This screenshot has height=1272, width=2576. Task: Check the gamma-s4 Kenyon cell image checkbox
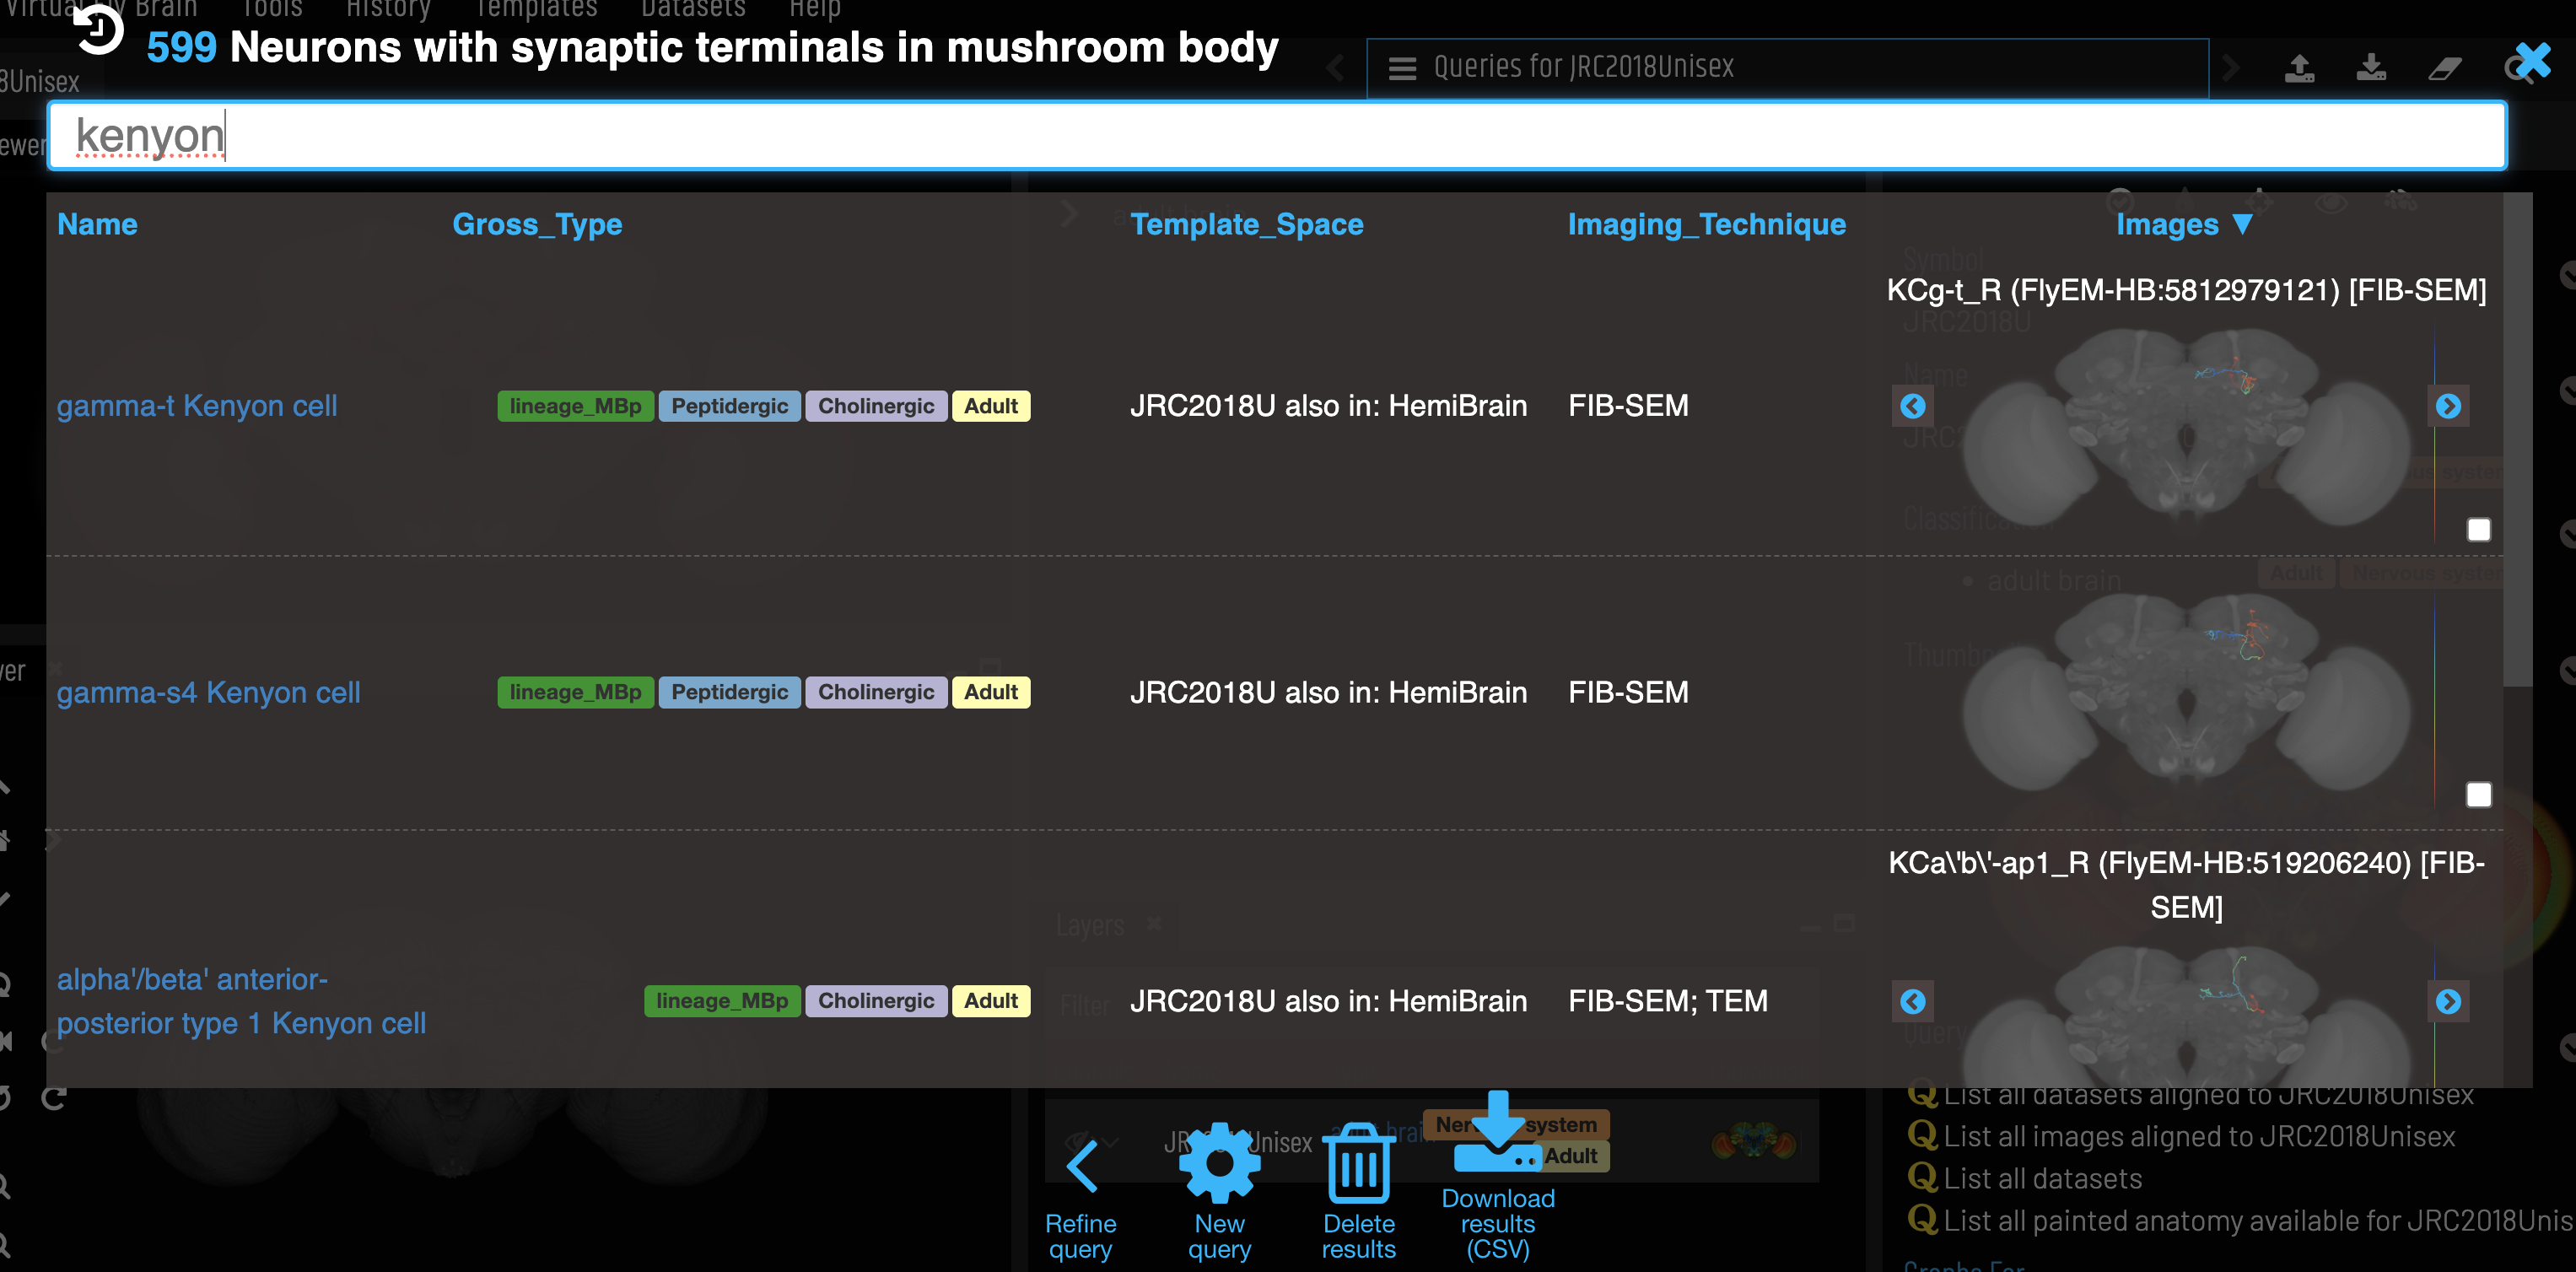2478,795
